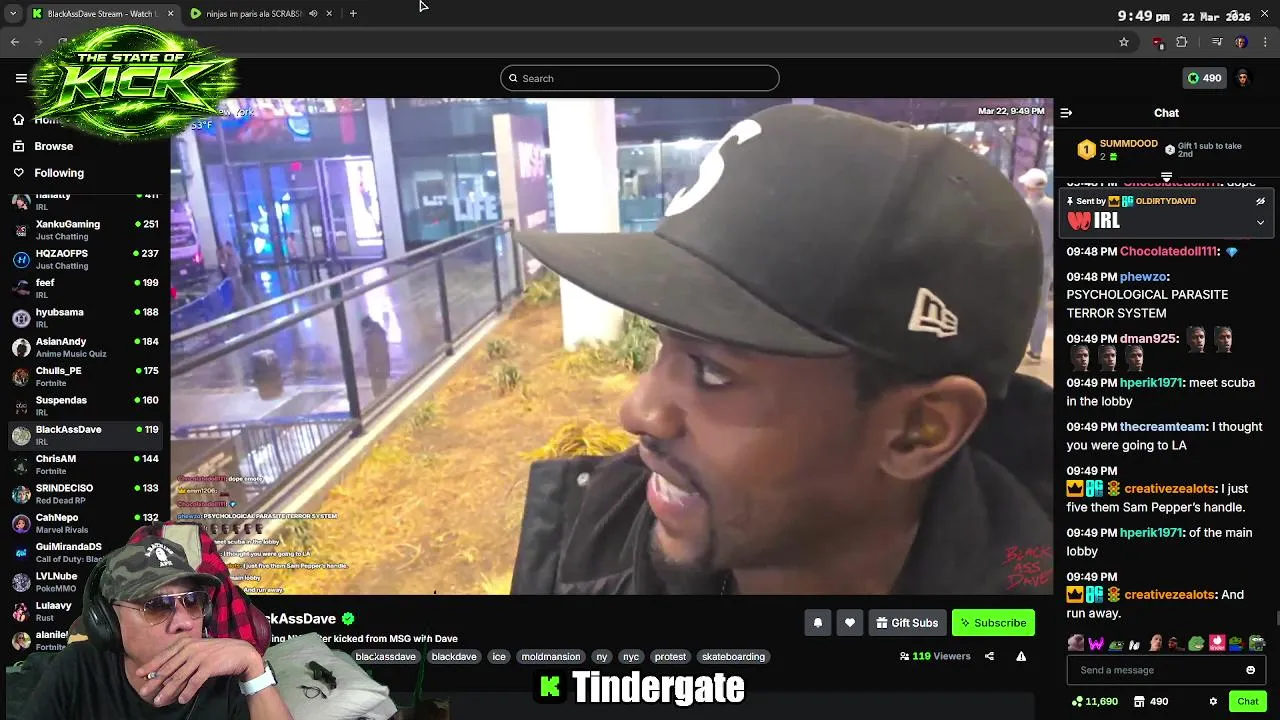Insert the first quick emote in row

[1075, 643]
